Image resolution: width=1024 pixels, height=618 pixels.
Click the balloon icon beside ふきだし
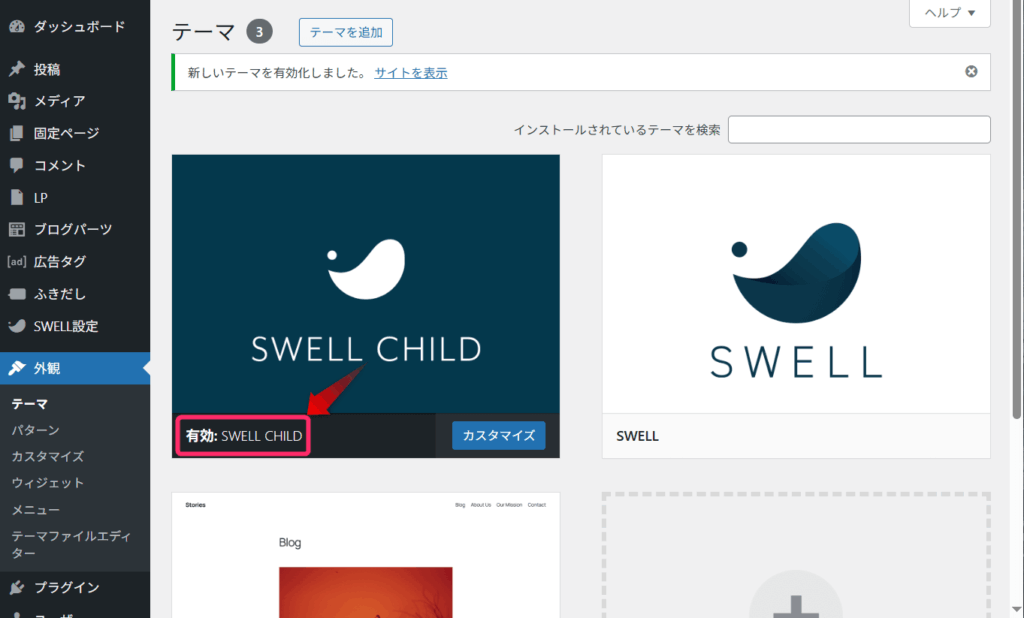point(17,294)
